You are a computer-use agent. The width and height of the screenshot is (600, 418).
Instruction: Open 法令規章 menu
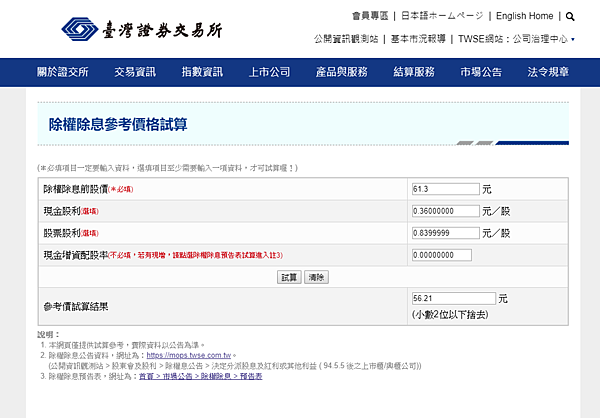tap(548, 72)
